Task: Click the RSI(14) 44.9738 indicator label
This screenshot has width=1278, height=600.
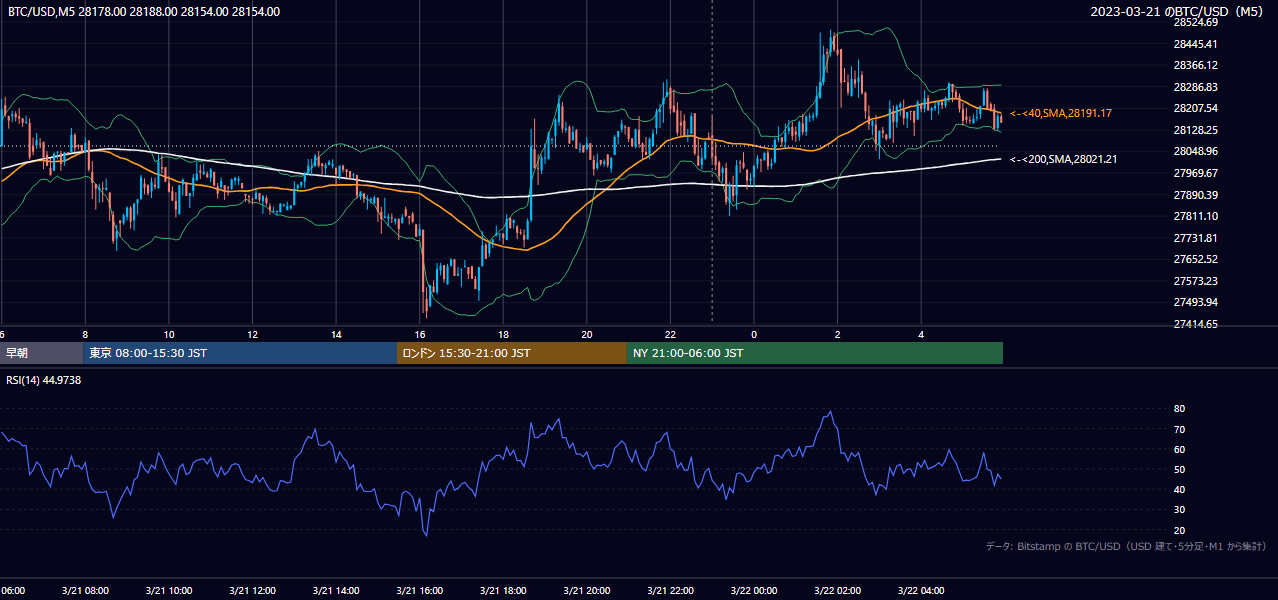Action: [44, 380]
